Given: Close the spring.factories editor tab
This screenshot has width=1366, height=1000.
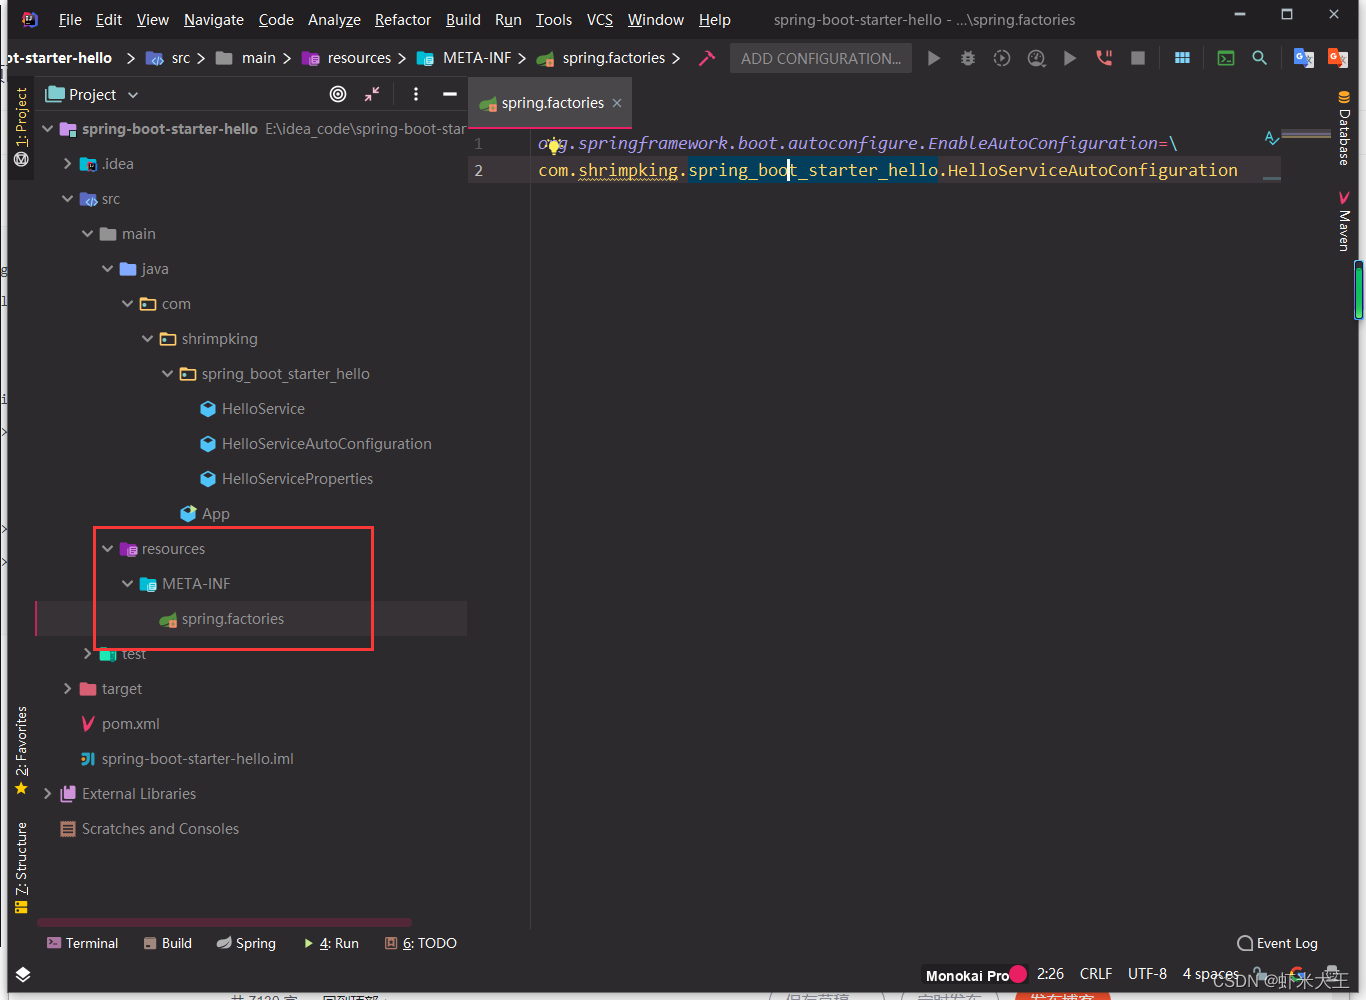Looking at the screenshot, I should click(x=617, y=103).
